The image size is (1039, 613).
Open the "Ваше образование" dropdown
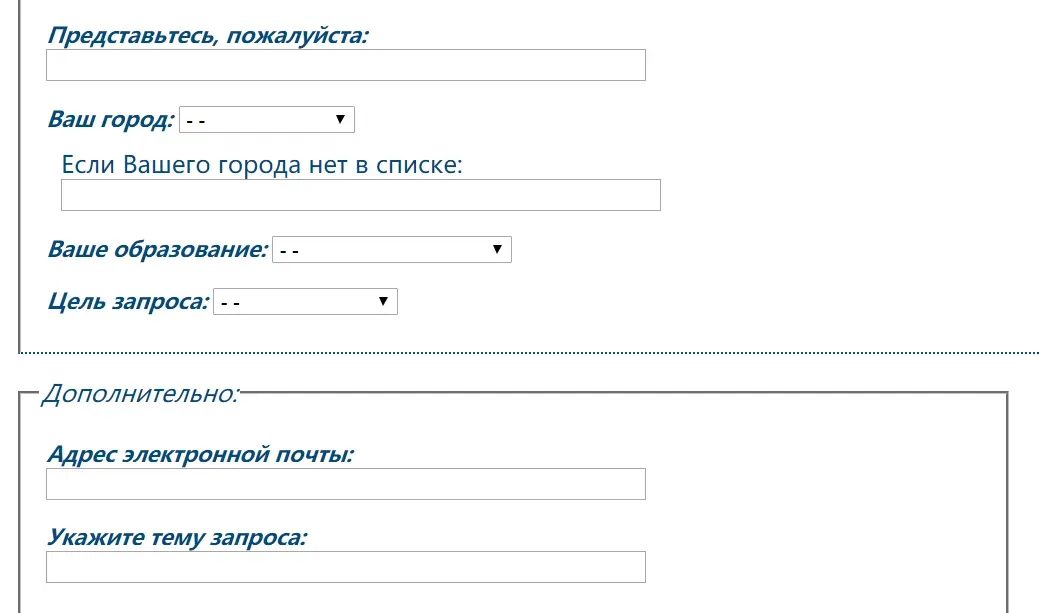(392, 250)
